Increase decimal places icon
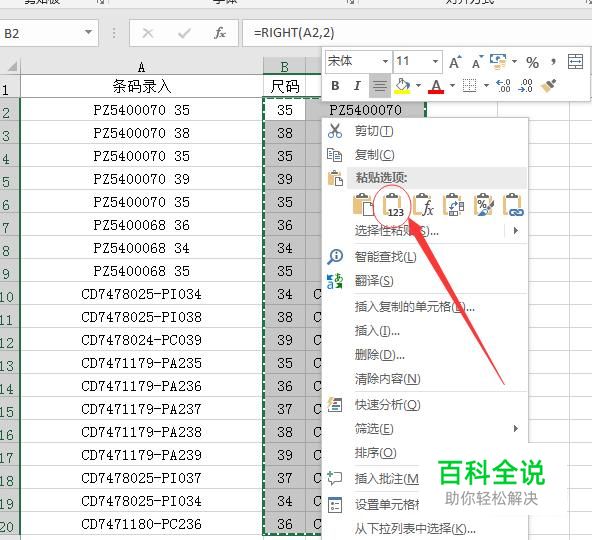 [x=503, y=86]
